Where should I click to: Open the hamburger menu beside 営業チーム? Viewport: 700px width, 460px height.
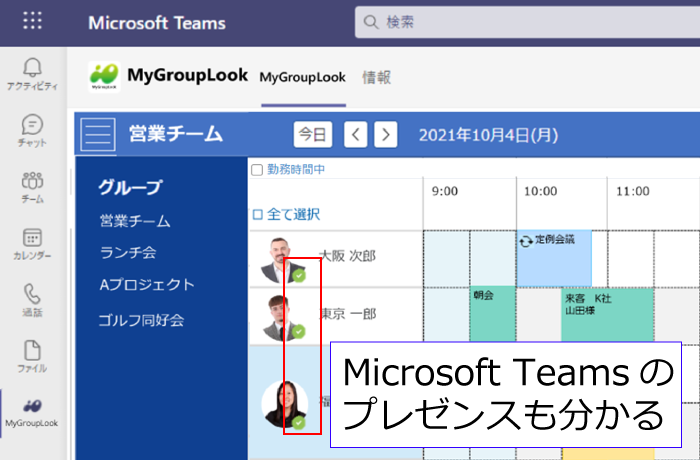pos(98,134)
